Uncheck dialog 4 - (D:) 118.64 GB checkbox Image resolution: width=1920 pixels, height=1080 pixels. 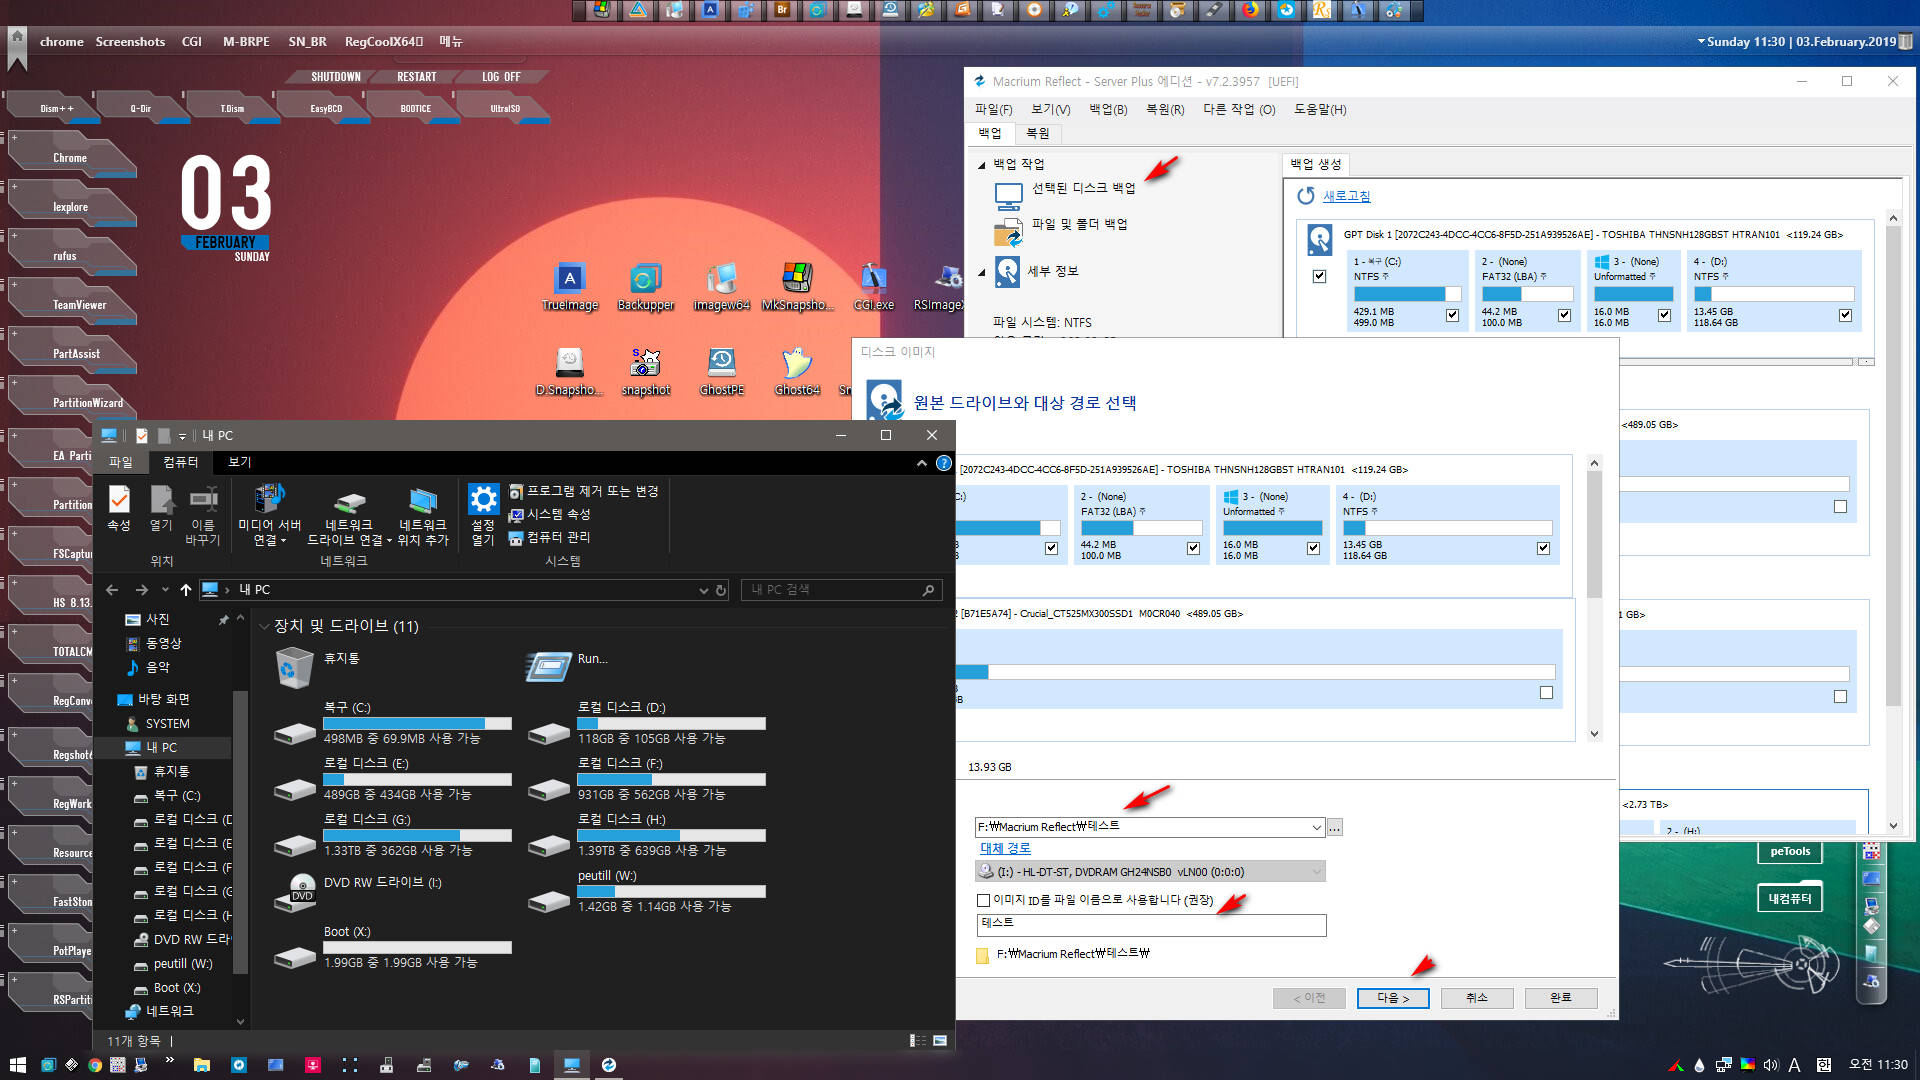[1543, 548]
